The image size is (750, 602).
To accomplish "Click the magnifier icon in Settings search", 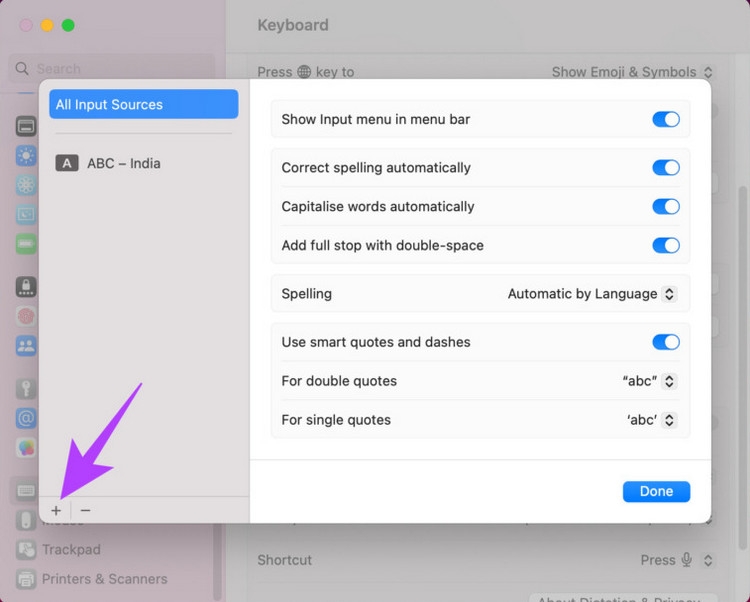I will [22, 68].
